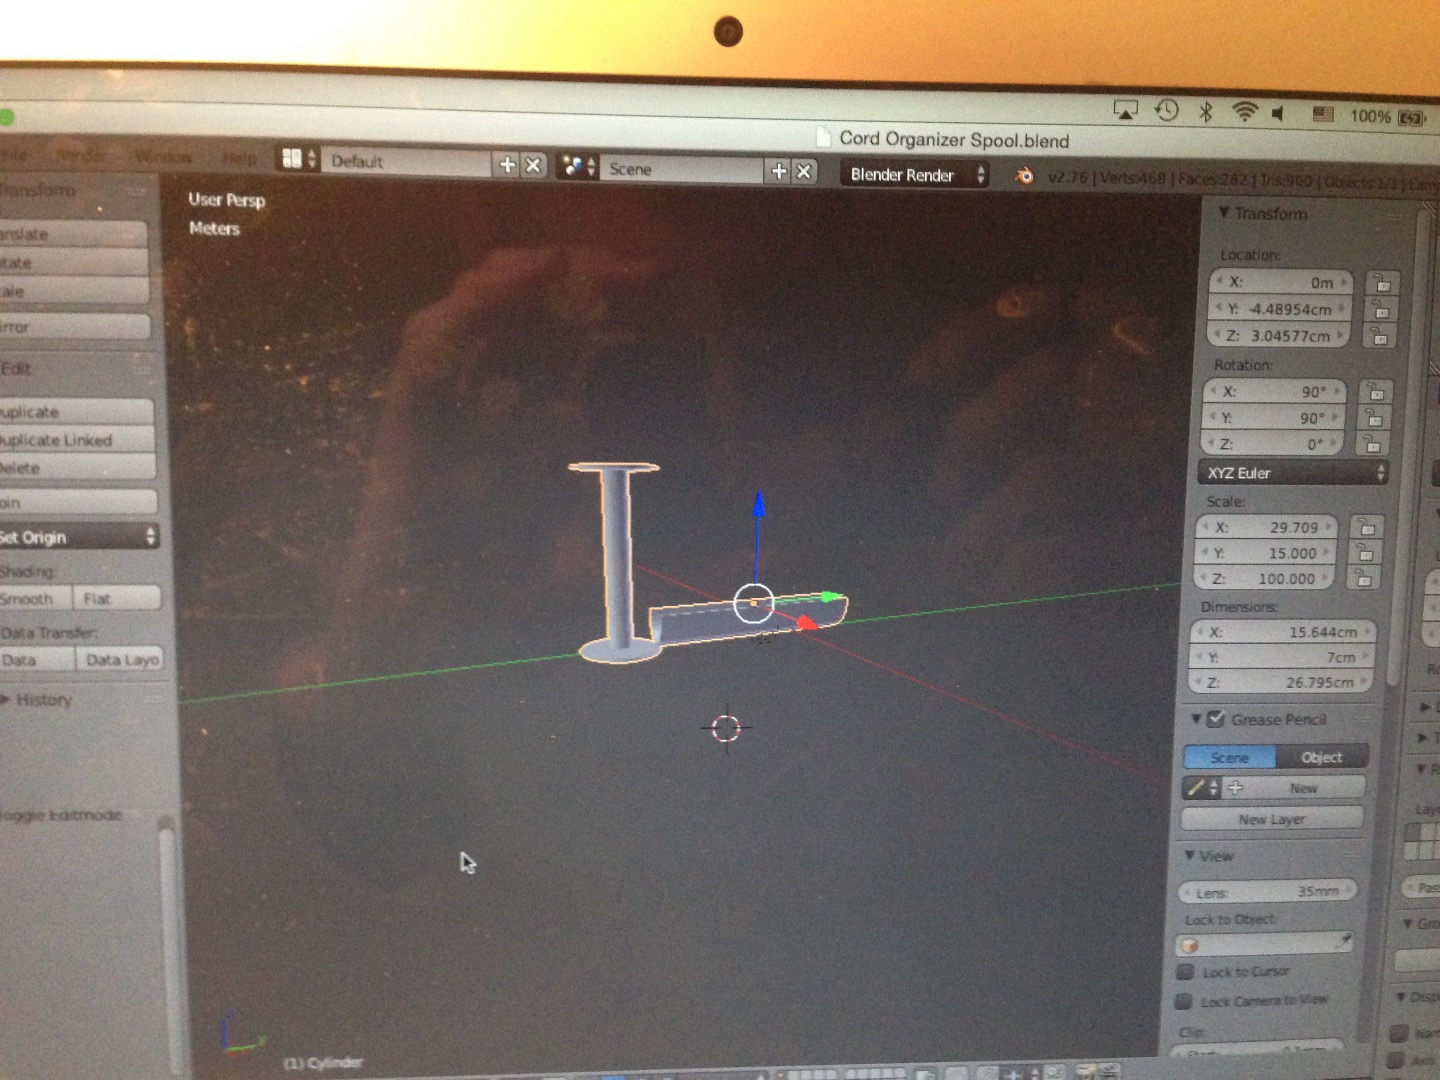Click the Lock to Object field
This screenshot has height=1080, width=1440.
[1265, 943]
